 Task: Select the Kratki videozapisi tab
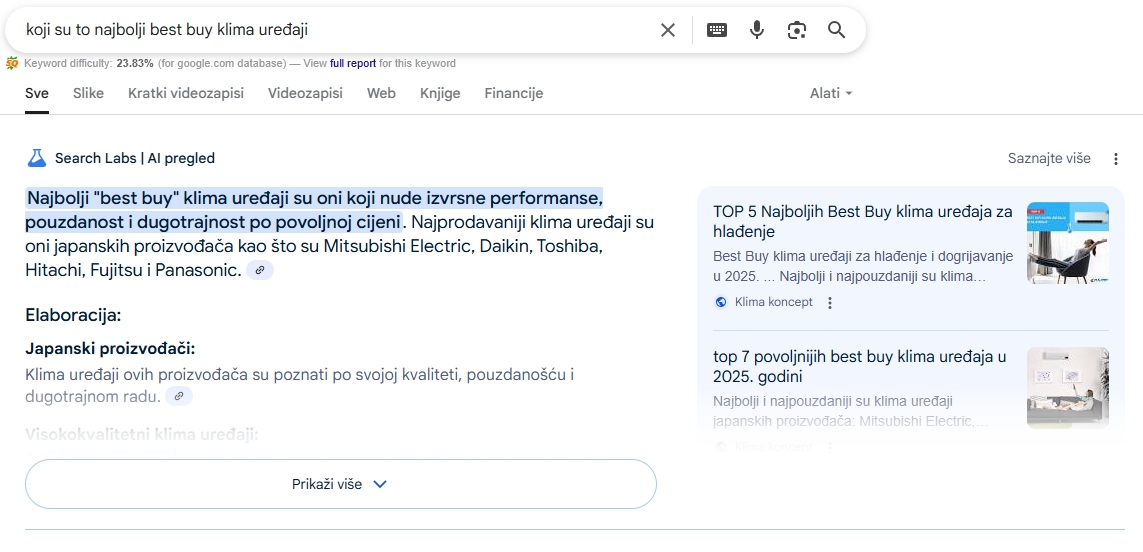[186, 93]
